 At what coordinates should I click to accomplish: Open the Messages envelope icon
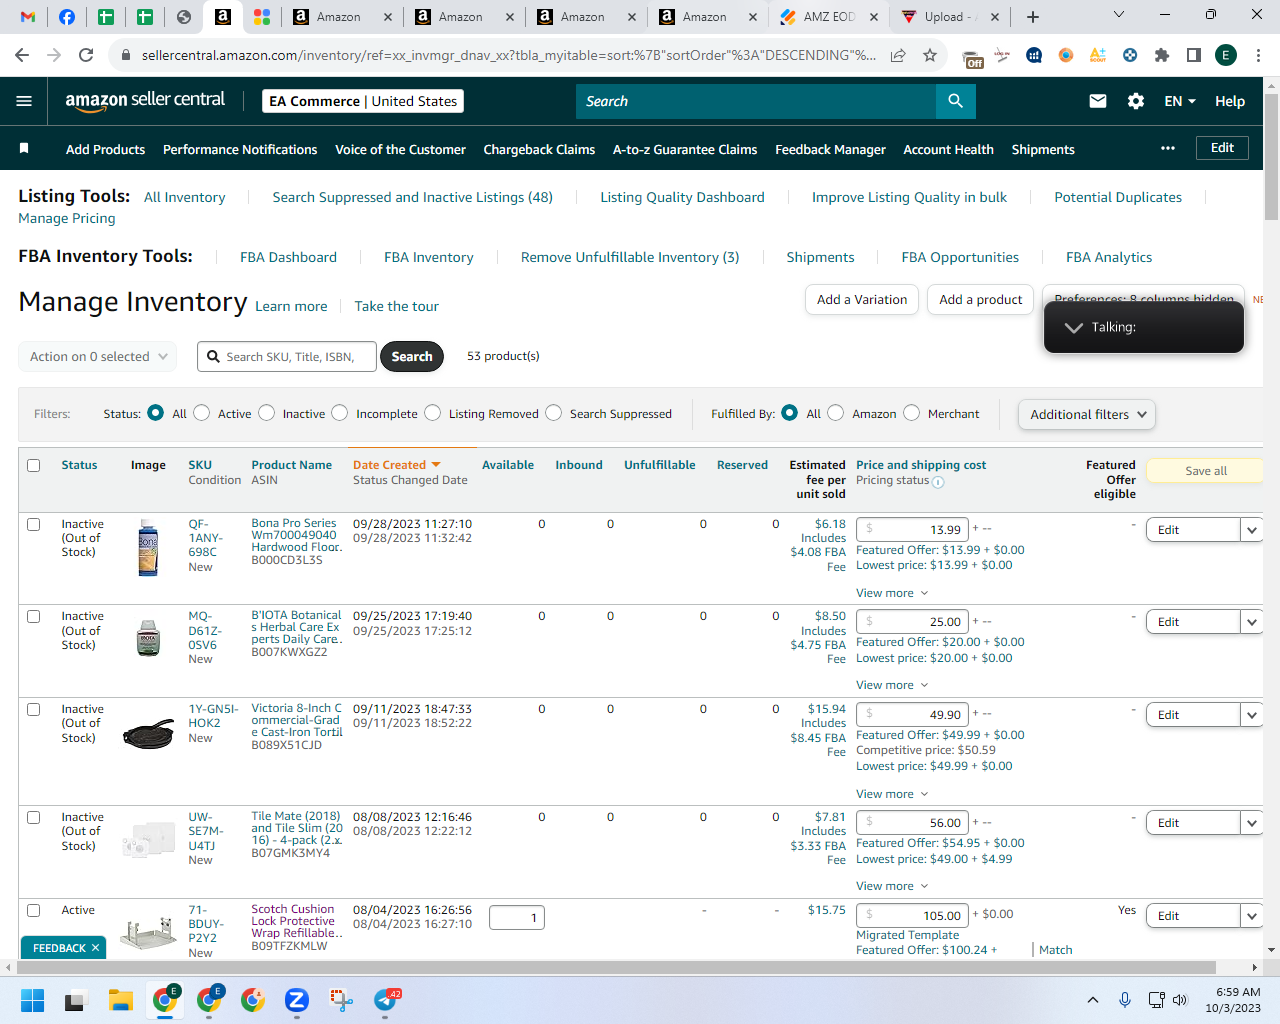tap(1098, 101)
